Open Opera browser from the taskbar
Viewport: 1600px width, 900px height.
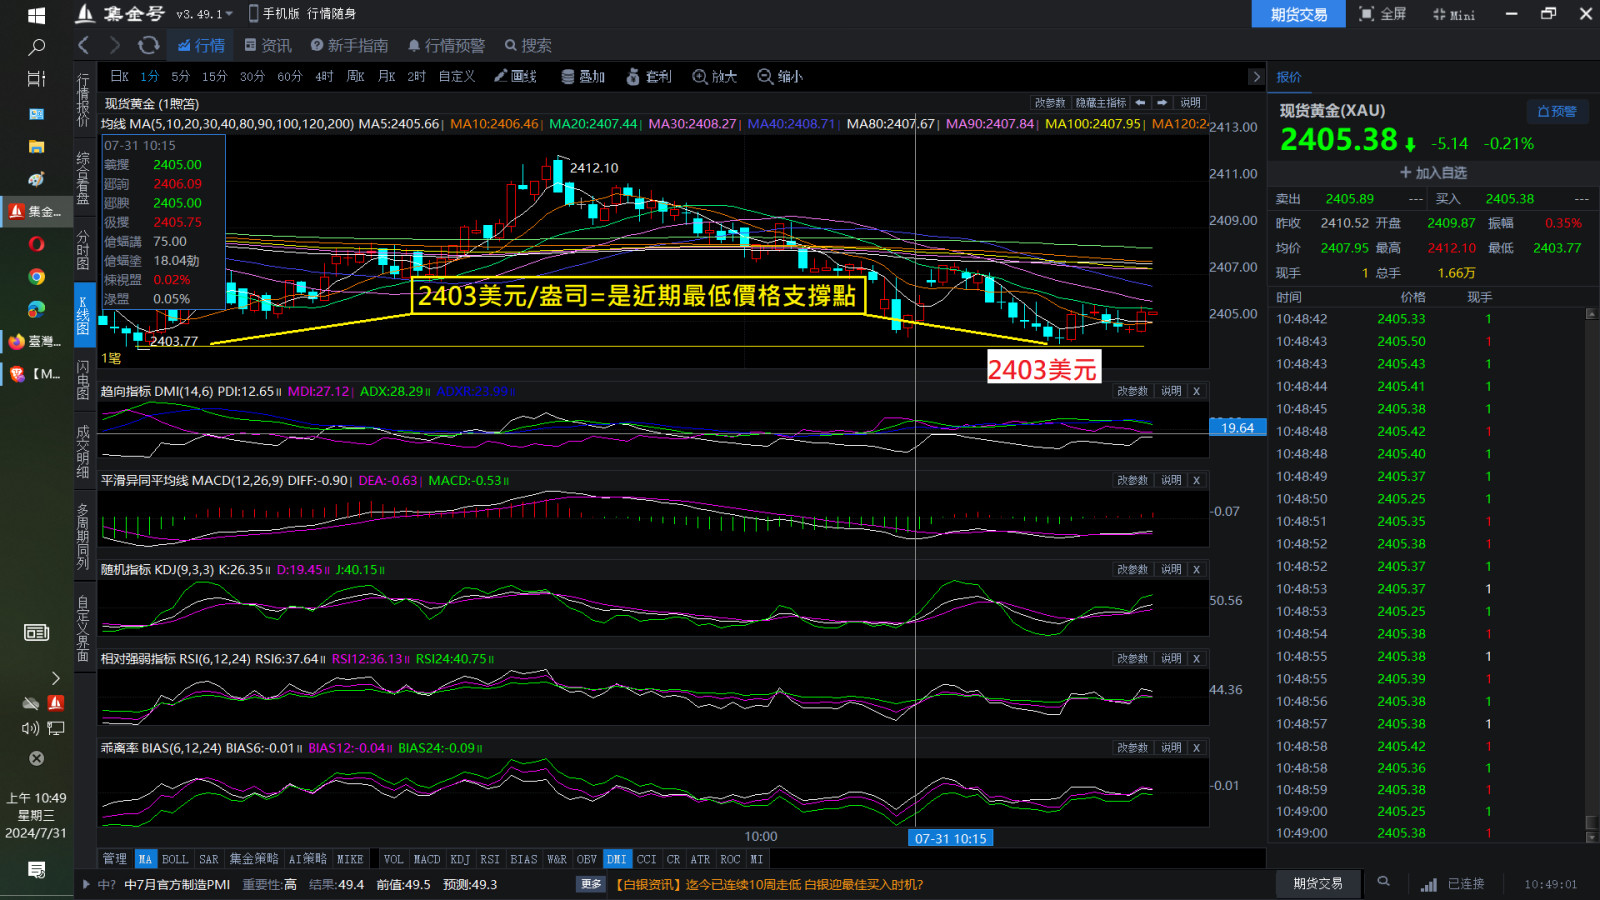coord(36,244)
